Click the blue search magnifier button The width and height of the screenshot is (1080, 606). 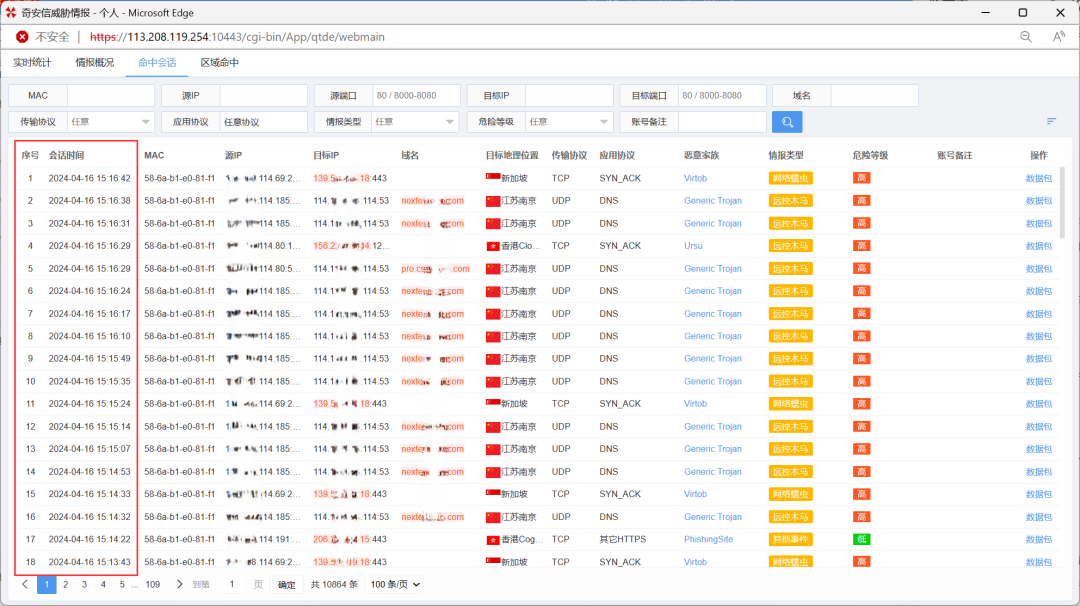coord(787,122)
